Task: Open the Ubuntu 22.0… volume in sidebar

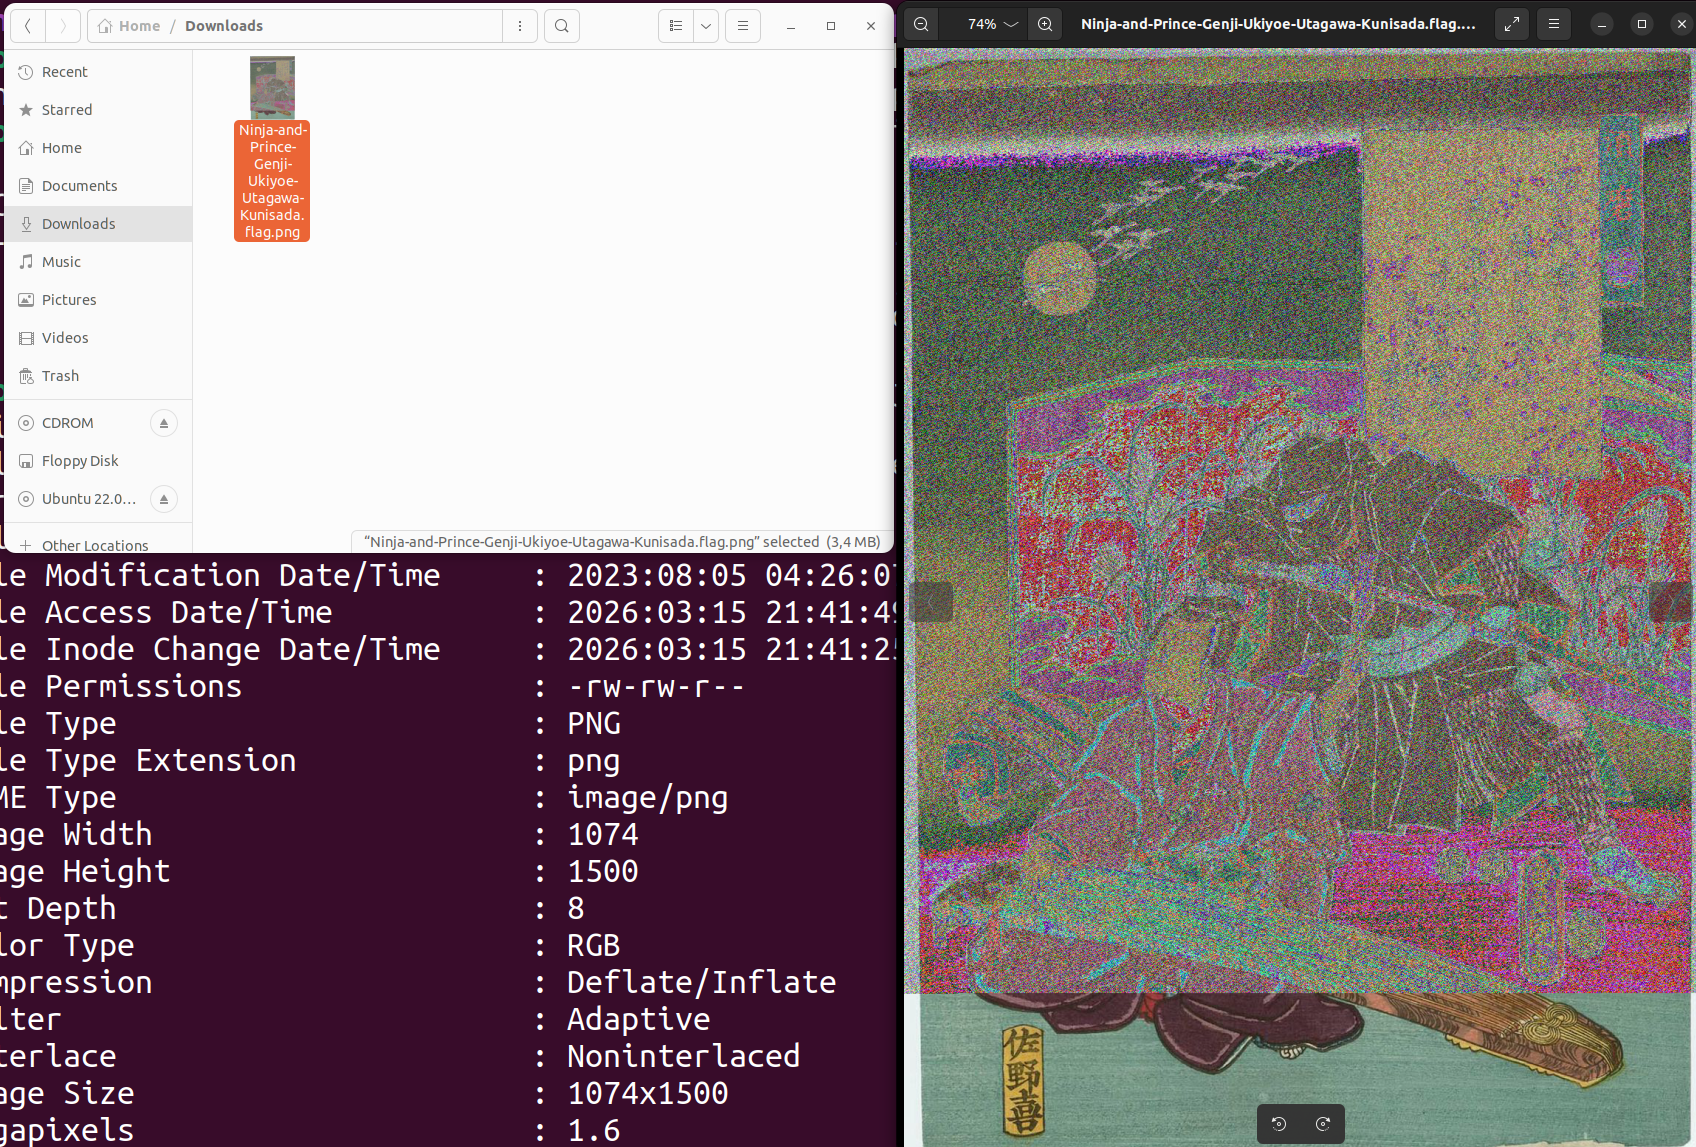Action: 76,499
